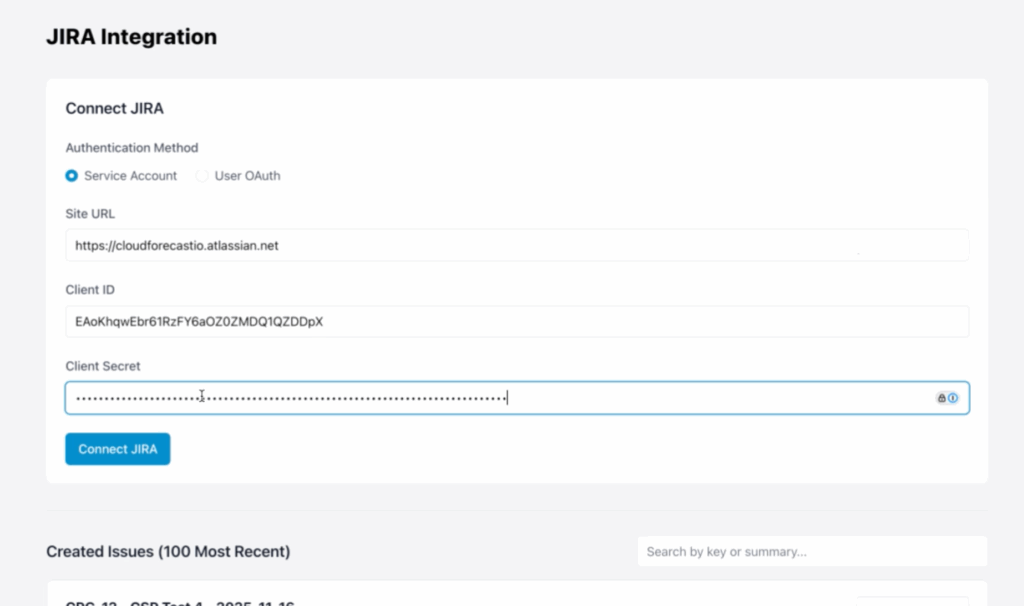Click the search by key or summary box

click(x=811, y=551)
